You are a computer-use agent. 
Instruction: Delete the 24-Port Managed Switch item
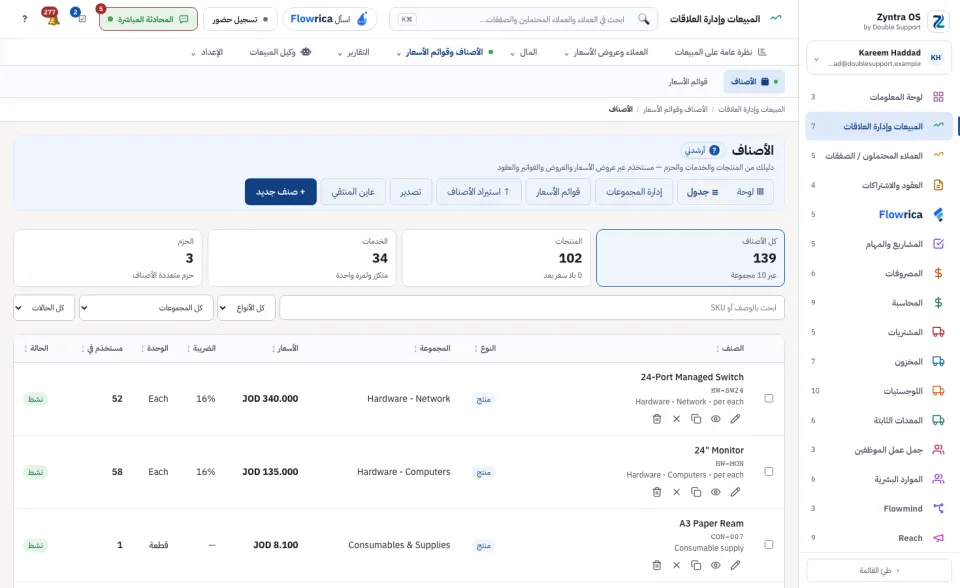coord(657,419)
